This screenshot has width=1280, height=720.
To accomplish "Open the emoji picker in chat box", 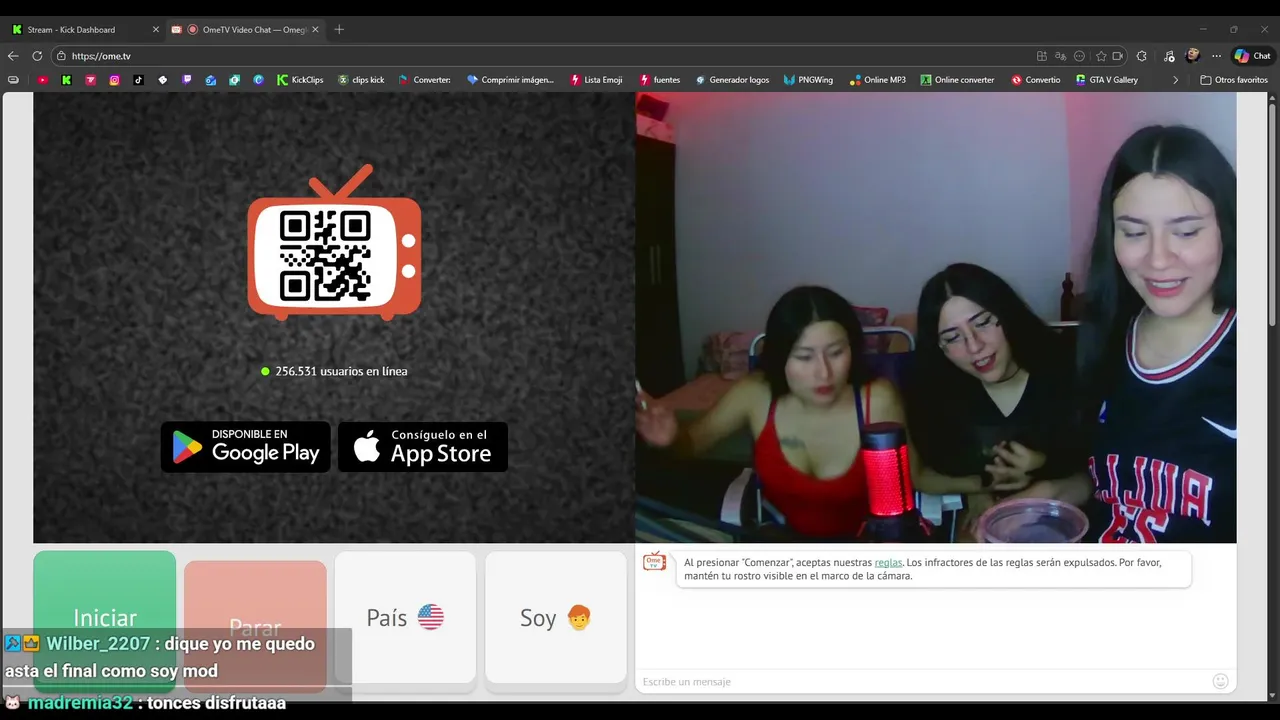I will (x=1220, y=681).
